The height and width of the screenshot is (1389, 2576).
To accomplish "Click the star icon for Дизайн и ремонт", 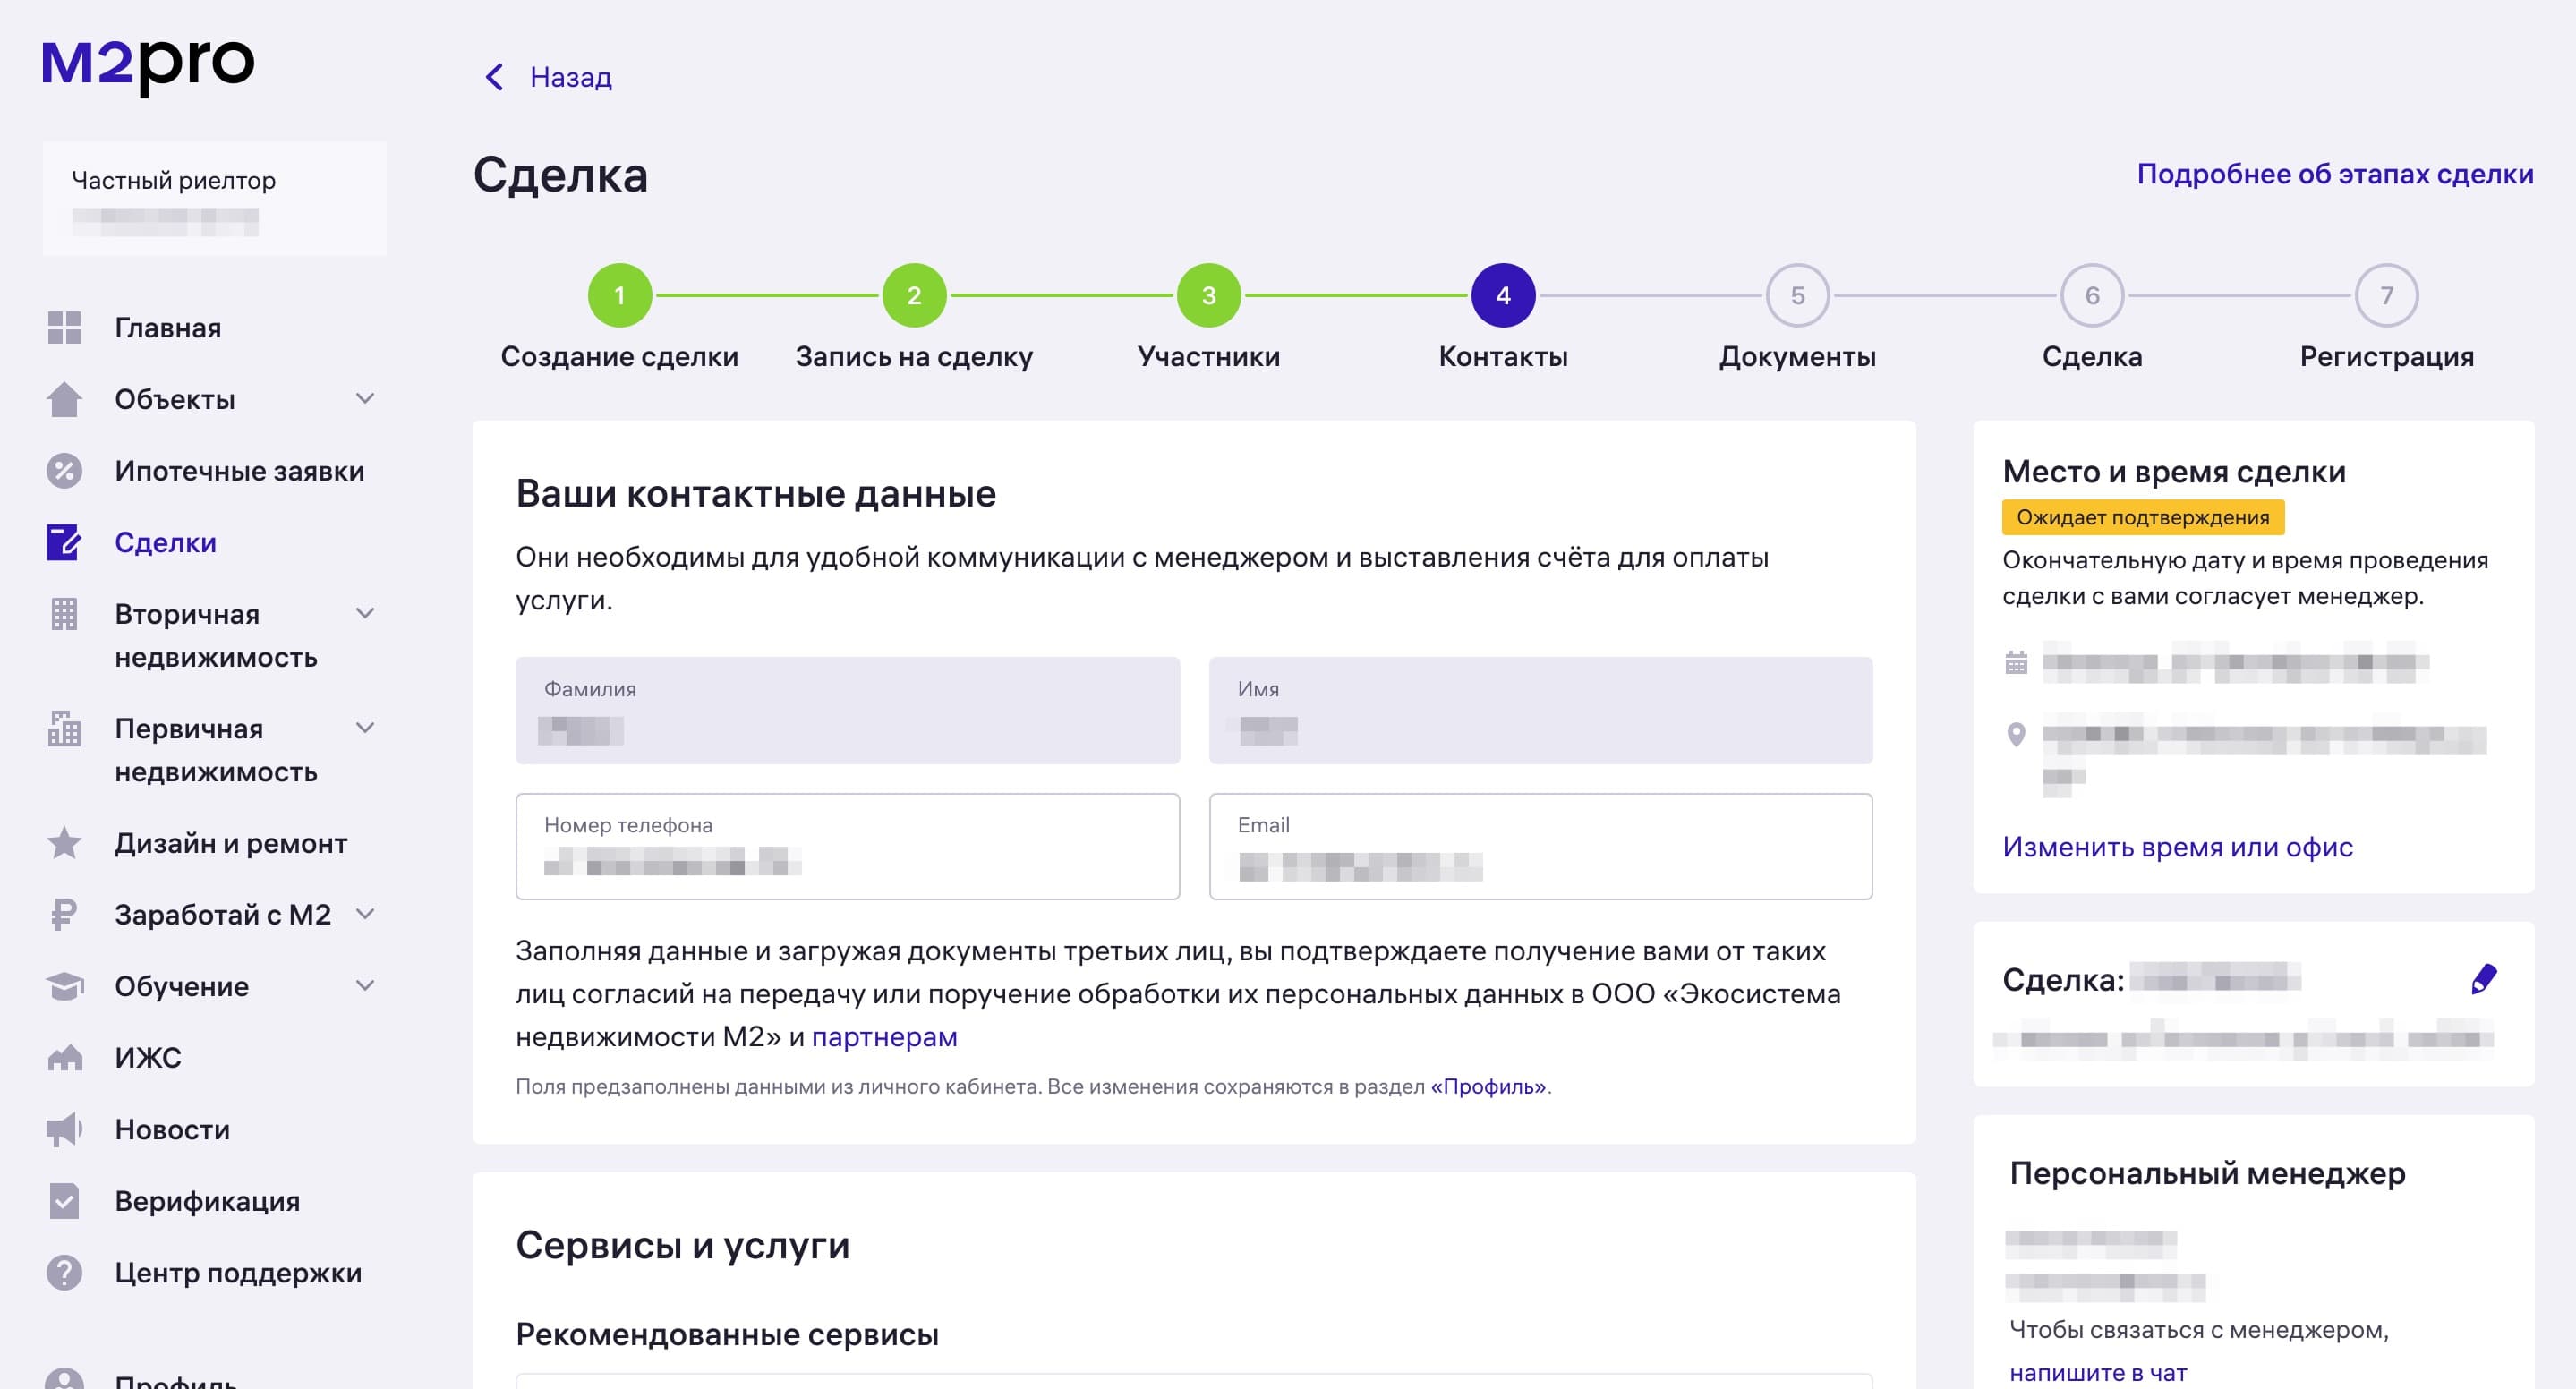I will click(64, 843).
